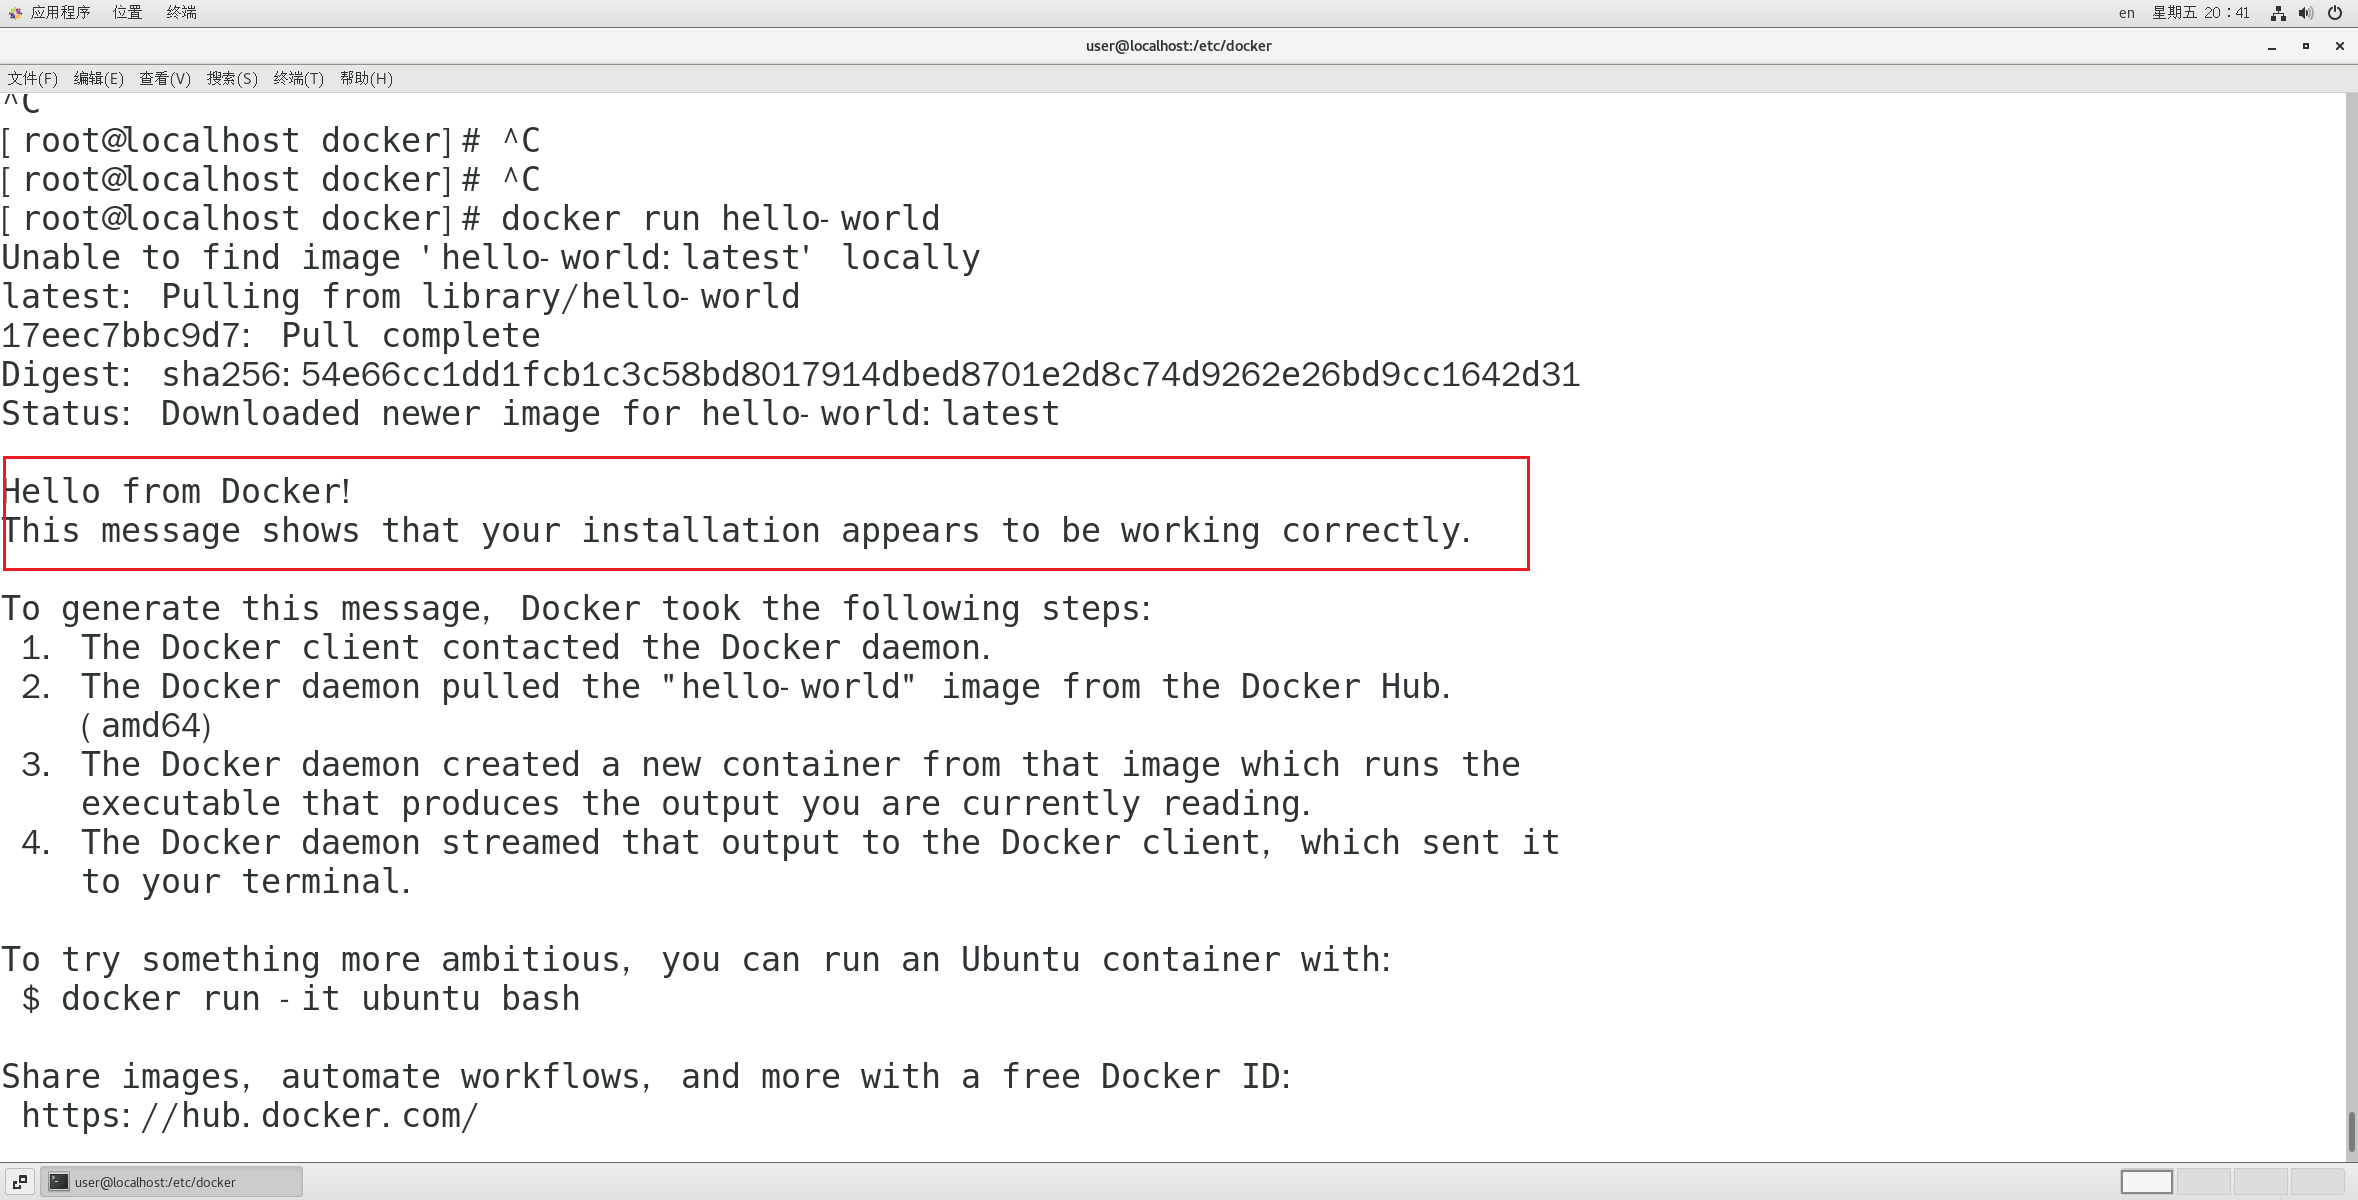Open the 帮助(H) menu
This screenshot has width=2358, height=1200.
pyautogui.click(x=366, y=78)
